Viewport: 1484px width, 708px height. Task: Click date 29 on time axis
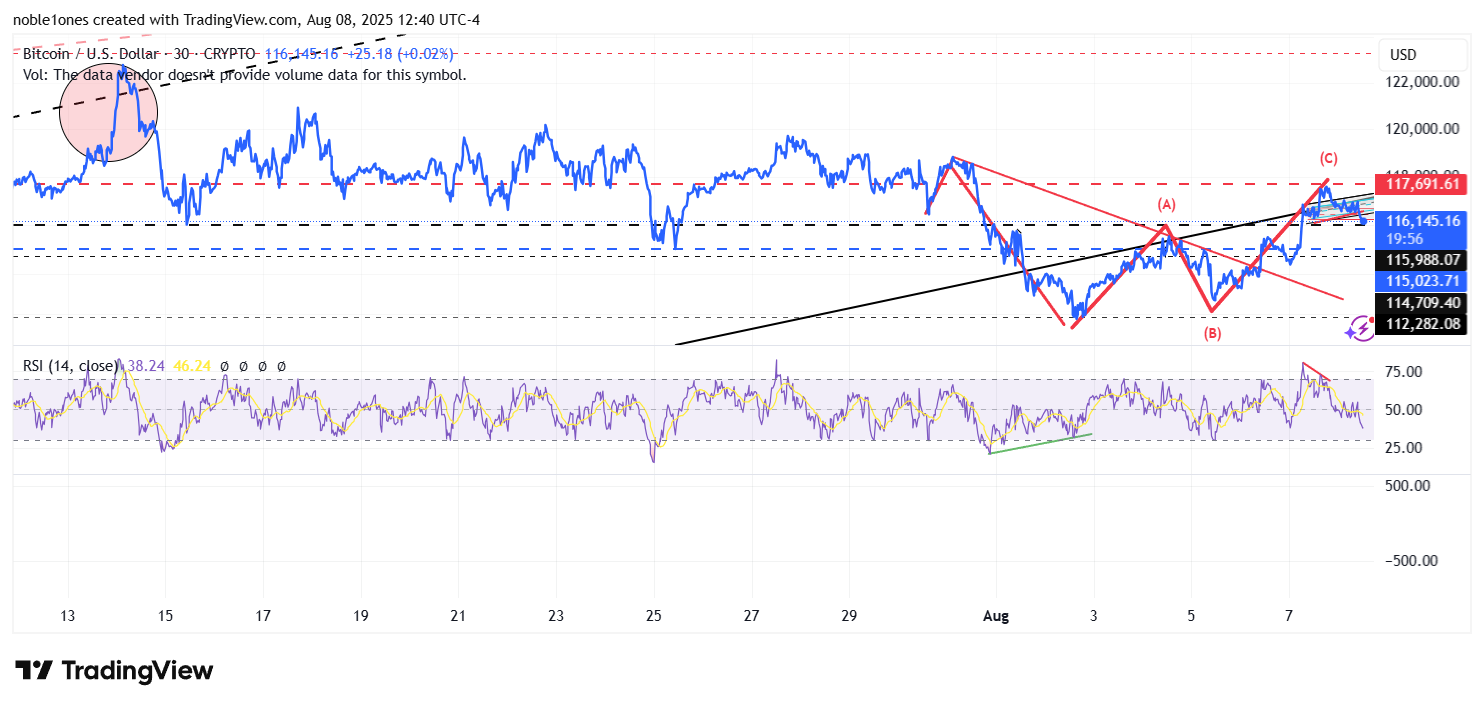(849, 615)
